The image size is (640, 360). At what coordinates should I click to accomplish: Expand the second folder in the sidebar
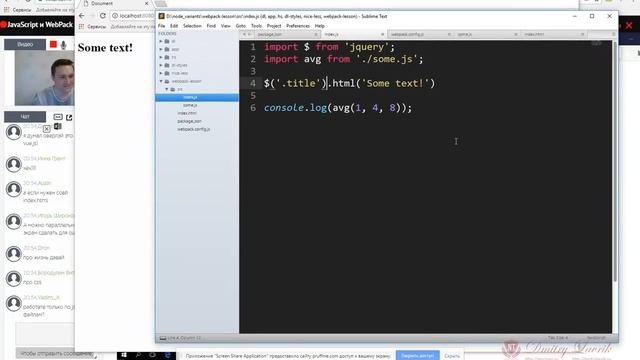coord(161,49)
